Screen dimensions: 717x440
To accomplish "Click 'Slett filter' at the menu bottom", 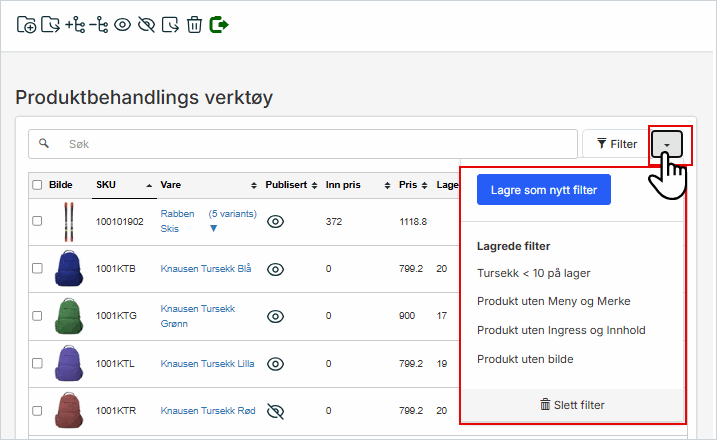I will point(572,405).
